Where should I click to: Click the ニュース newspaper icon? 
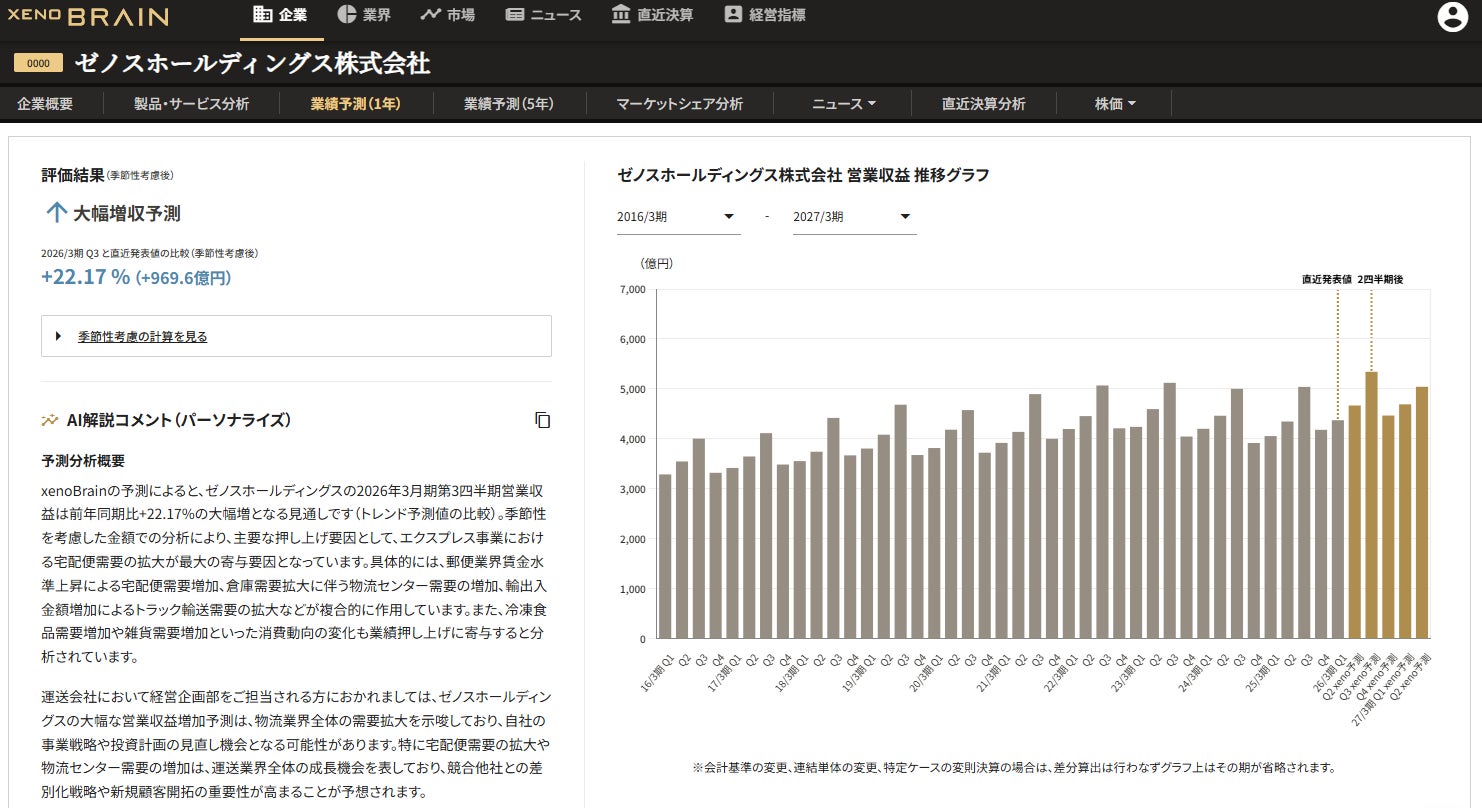(515, 14)
